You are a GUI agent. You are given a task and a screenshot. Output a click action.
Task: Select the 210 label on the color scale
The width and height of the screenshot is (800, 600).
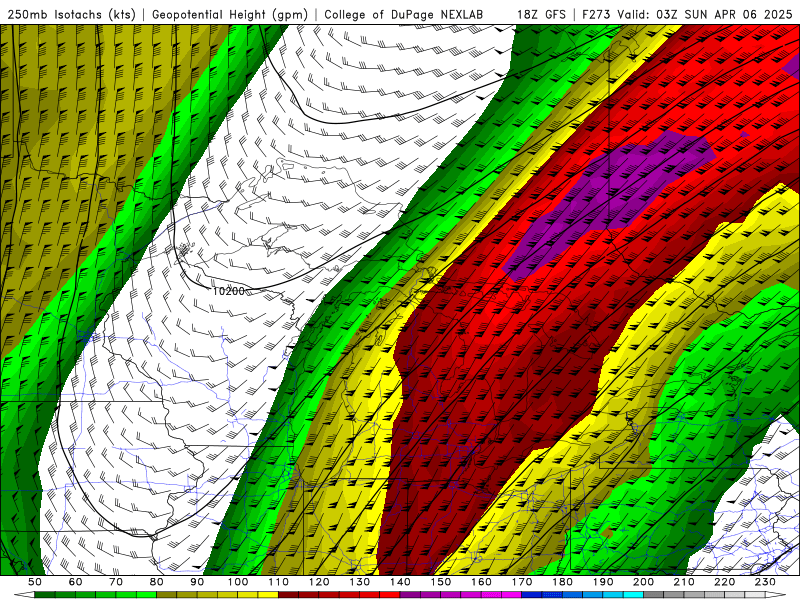click(684, 582)
